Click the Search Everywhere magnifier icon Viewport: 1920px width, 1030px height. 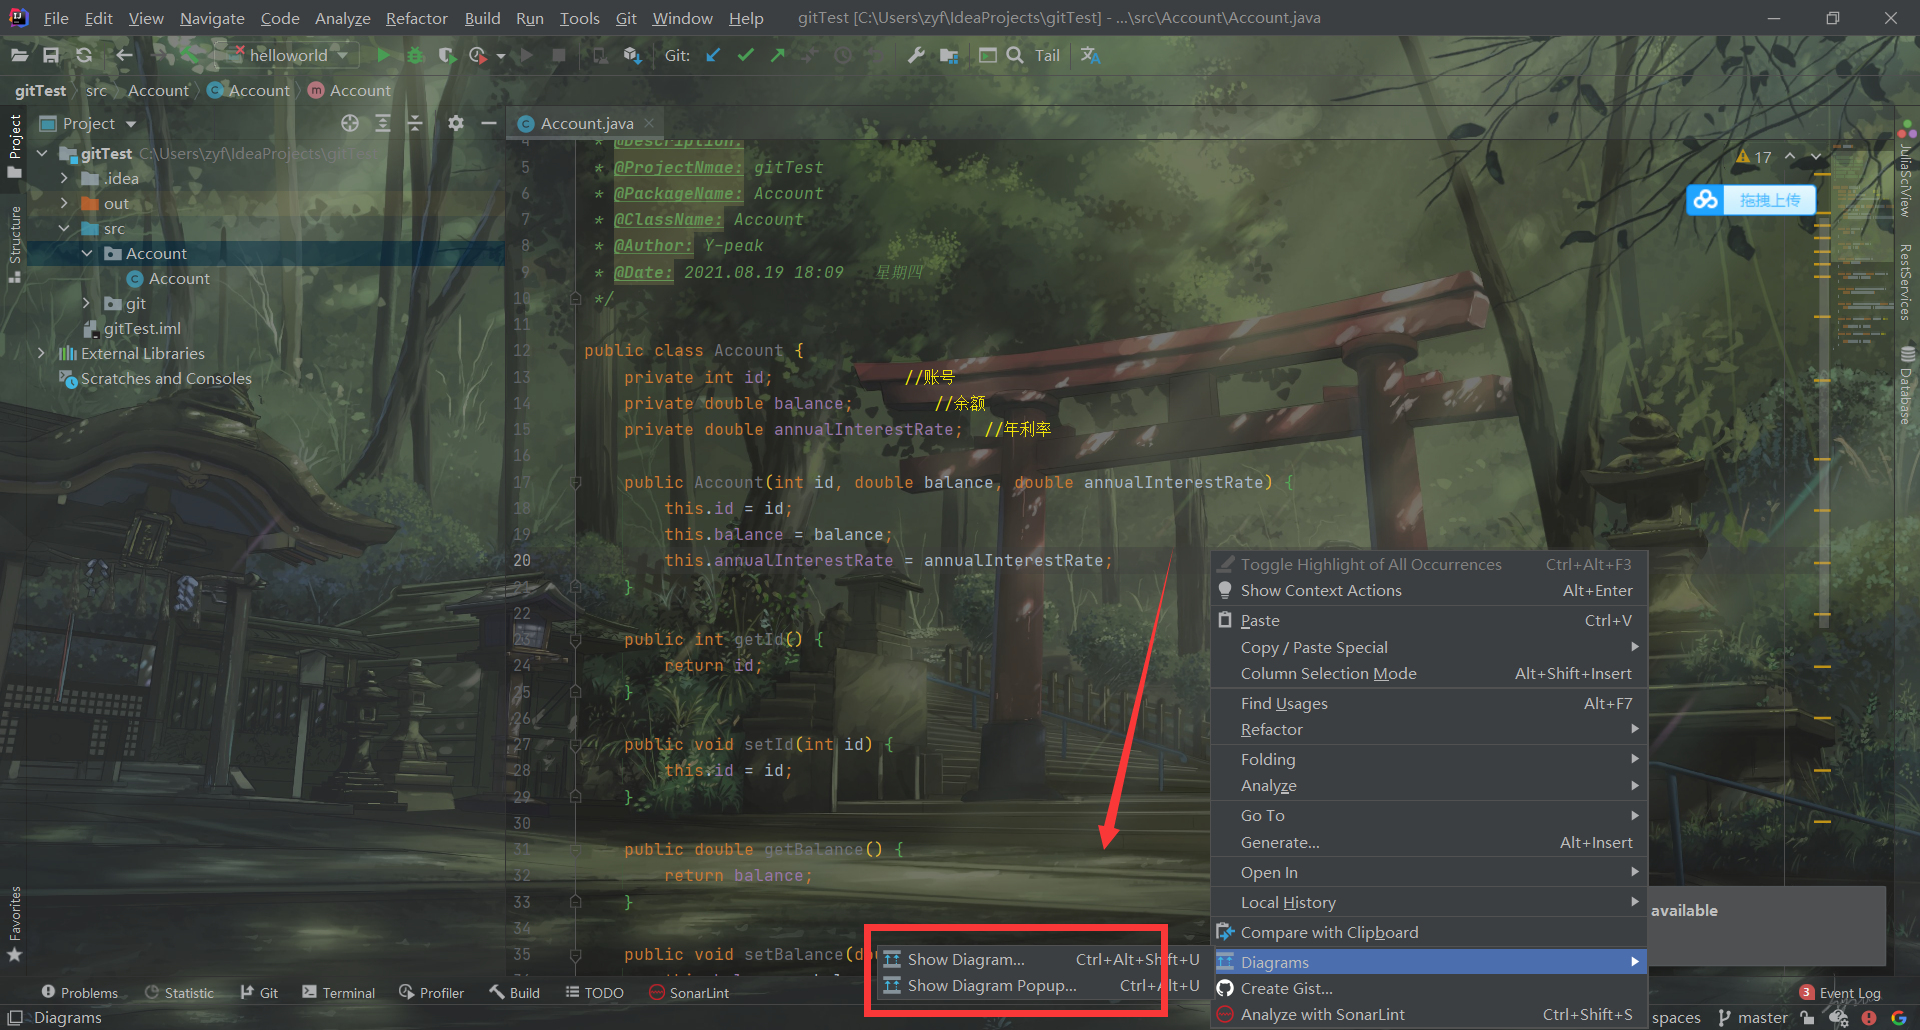1015,55
